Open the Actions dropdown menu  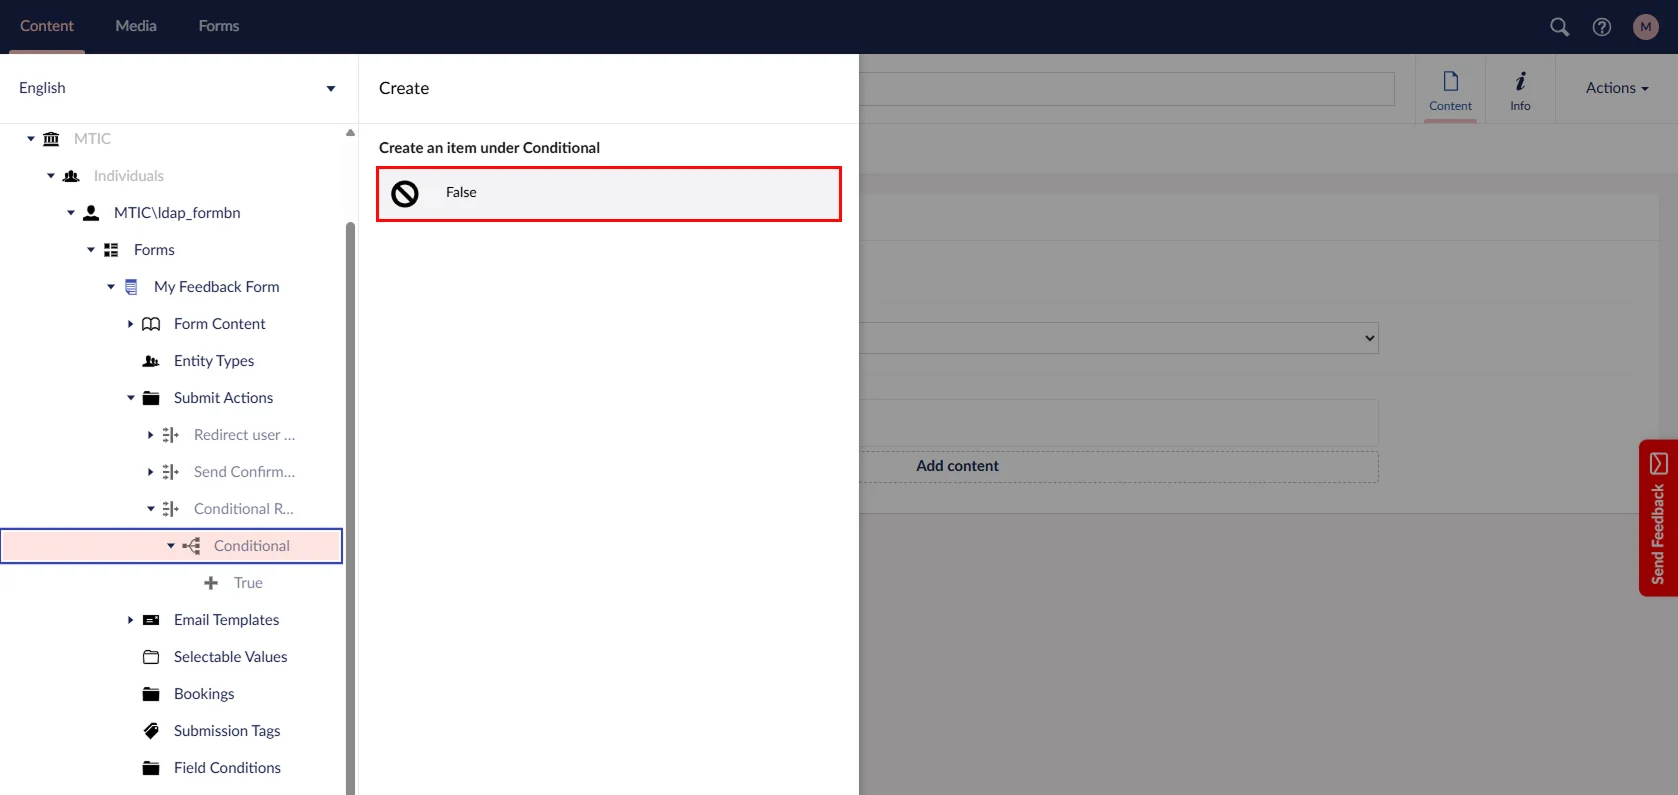(1616, 88)
